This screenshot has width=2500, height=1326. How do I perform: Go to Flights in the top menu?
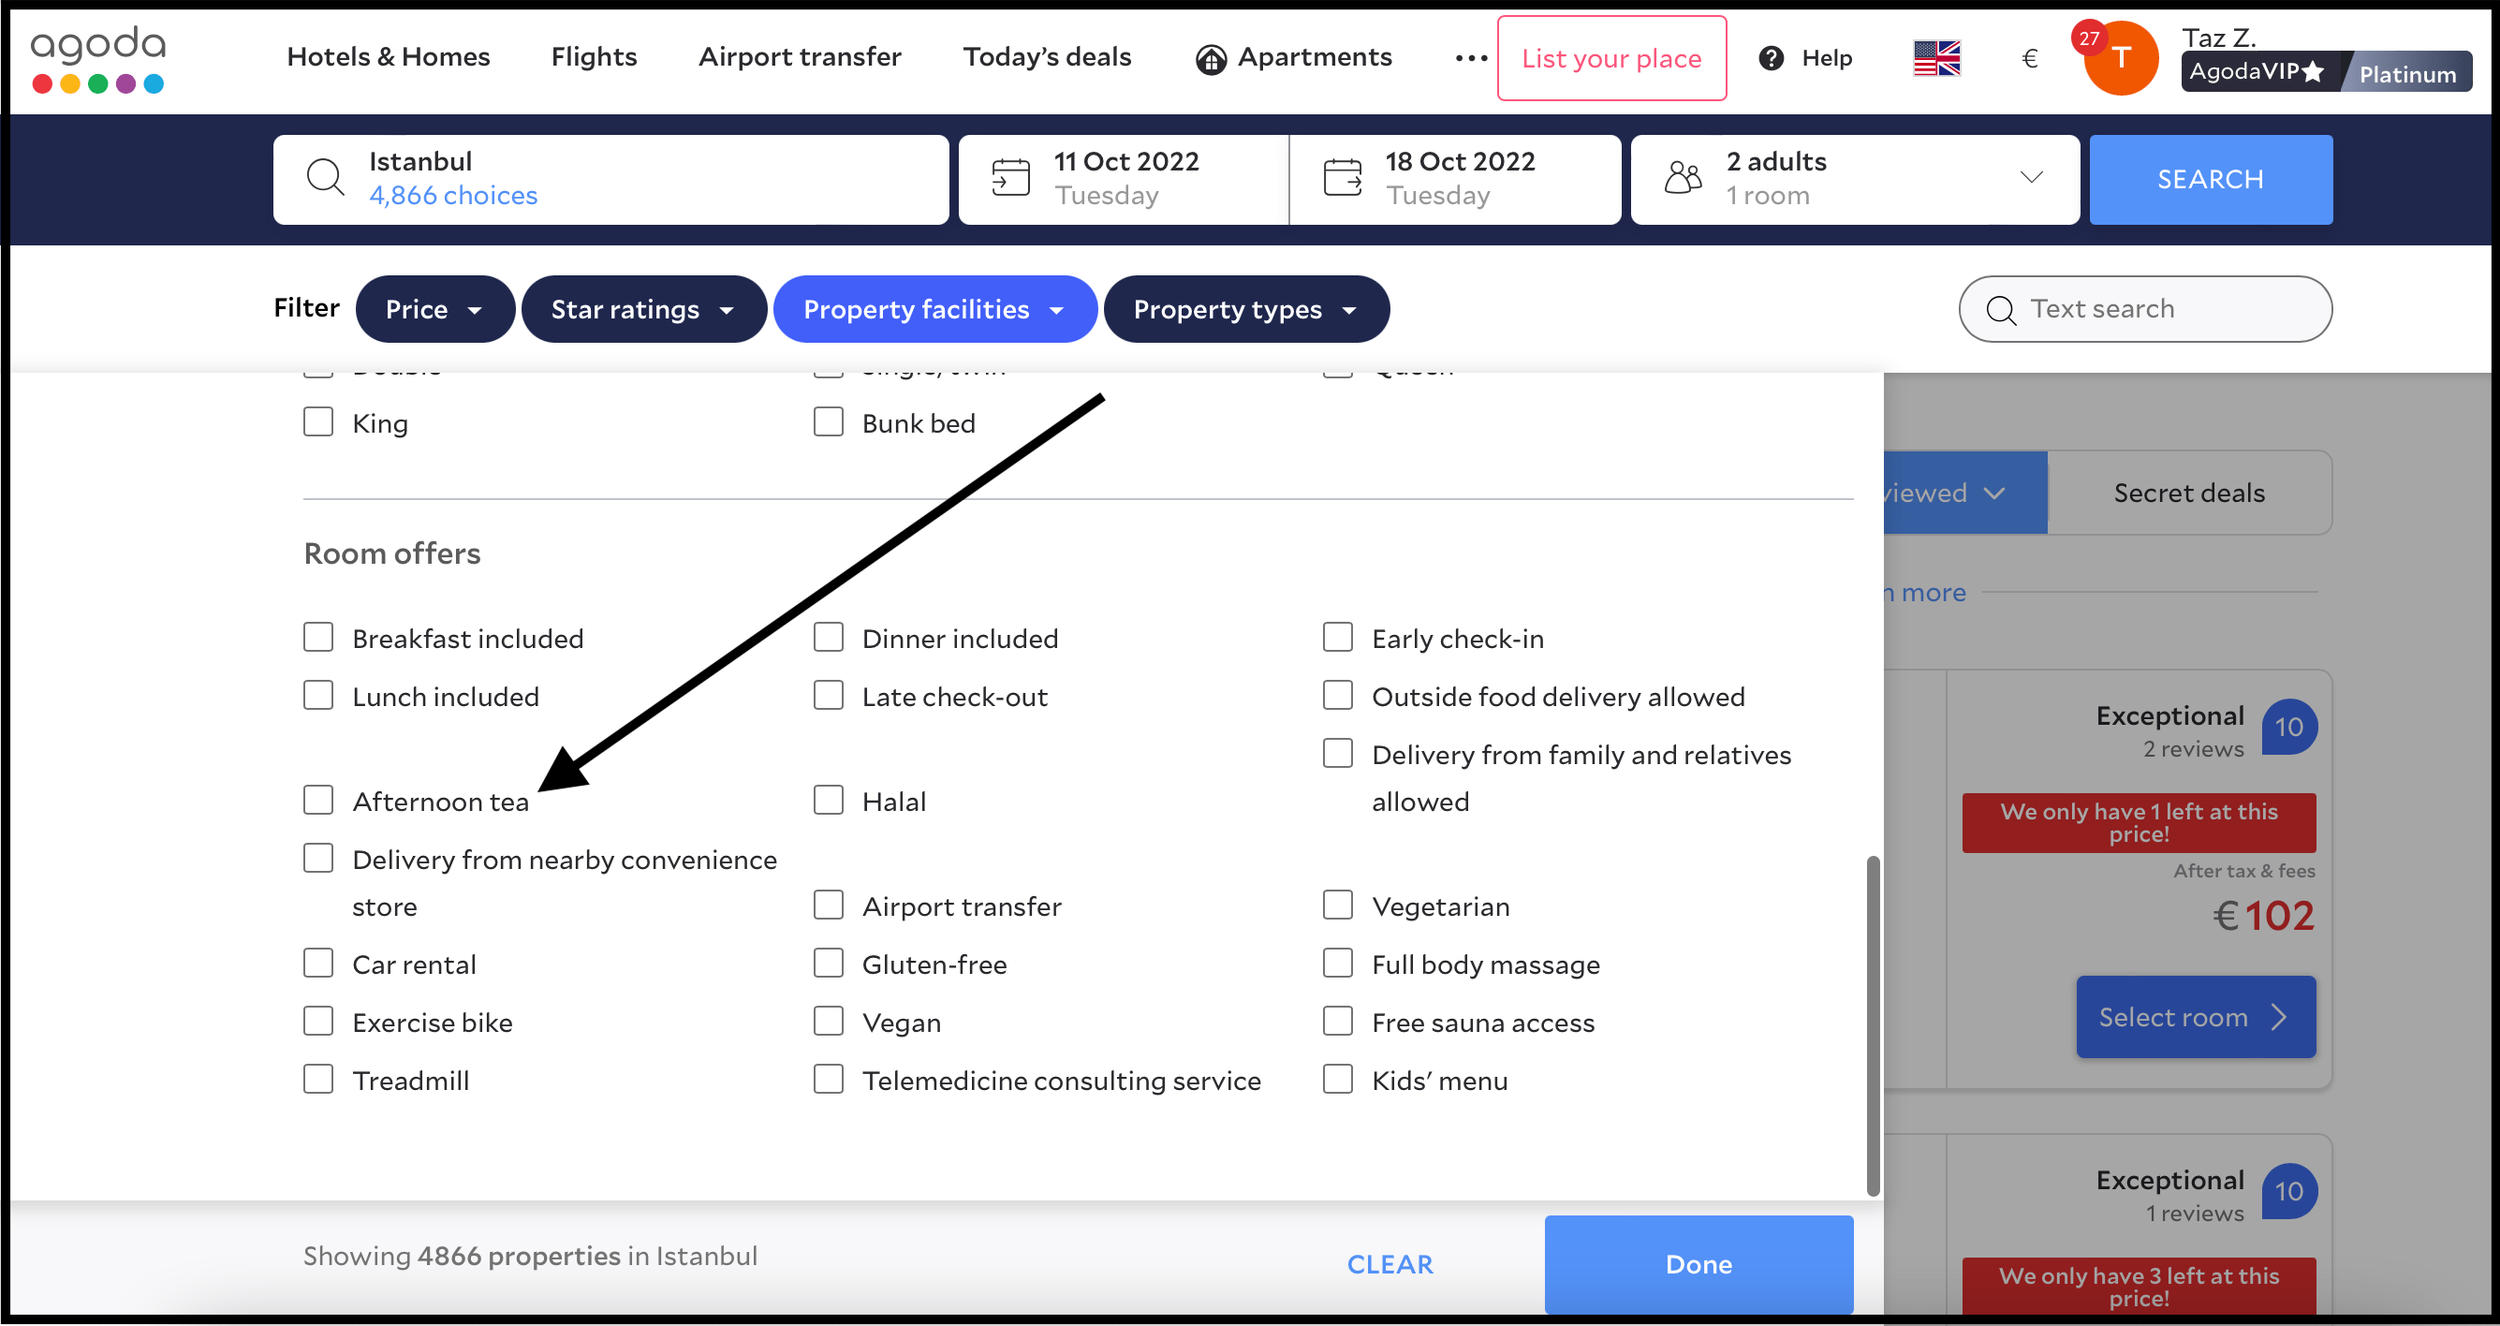pos(593,57)
